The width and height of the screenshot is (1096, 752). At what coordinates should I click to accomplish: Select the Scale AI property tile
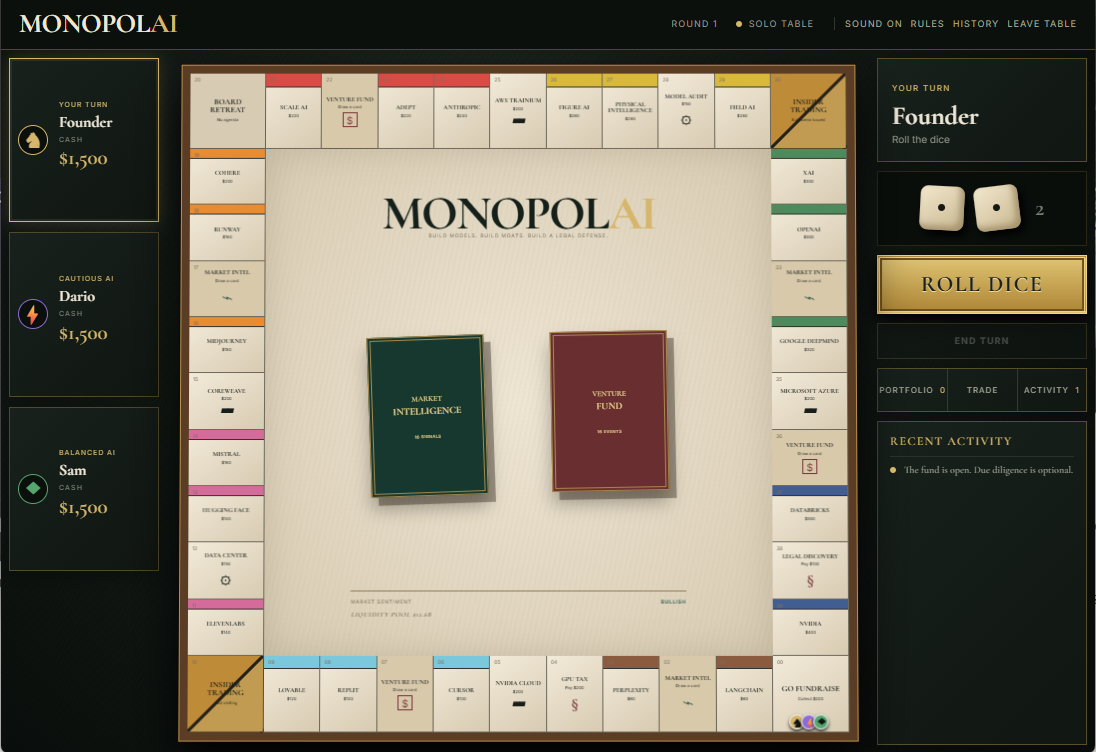(x=294, y=110)
